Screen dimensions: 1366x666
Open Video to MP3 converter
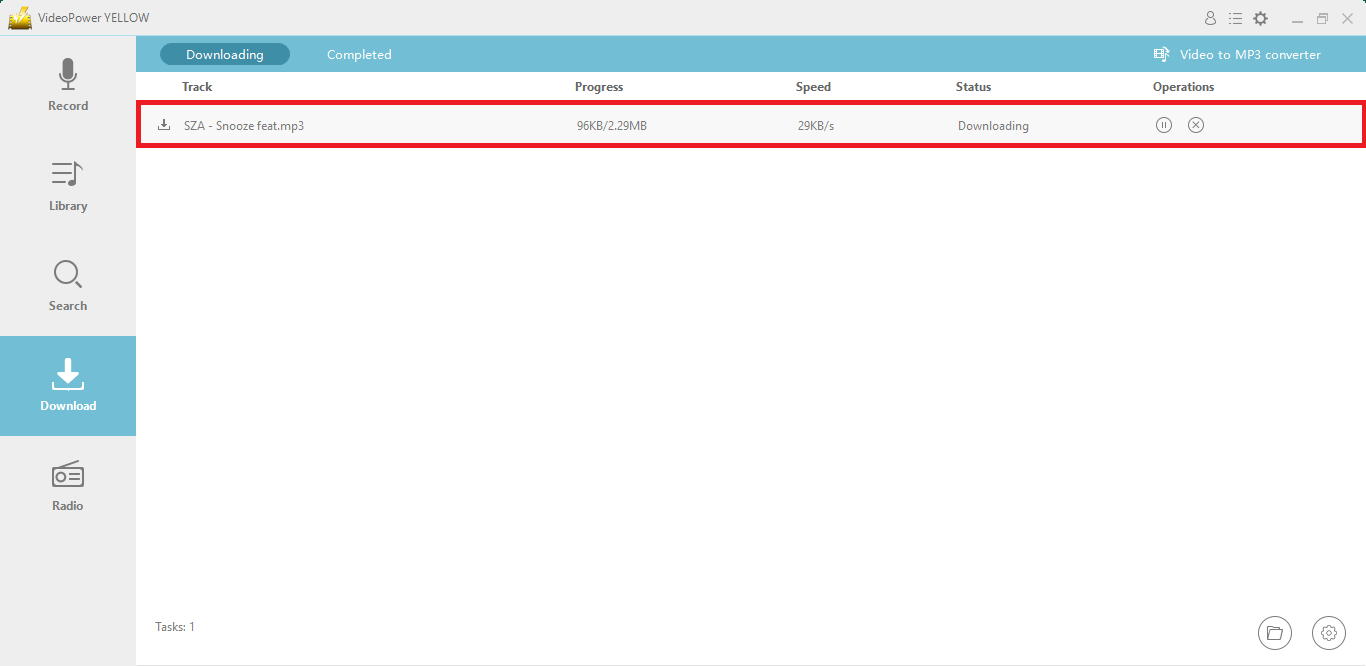(x=1237, y=54)
